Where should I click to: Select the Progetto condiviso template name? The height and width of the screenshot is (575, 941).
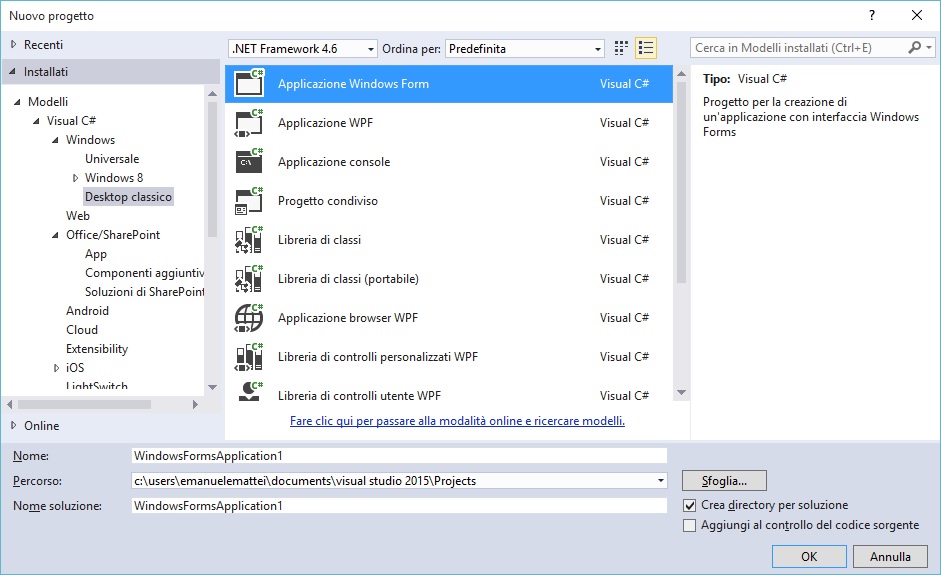tap(328, 200)
